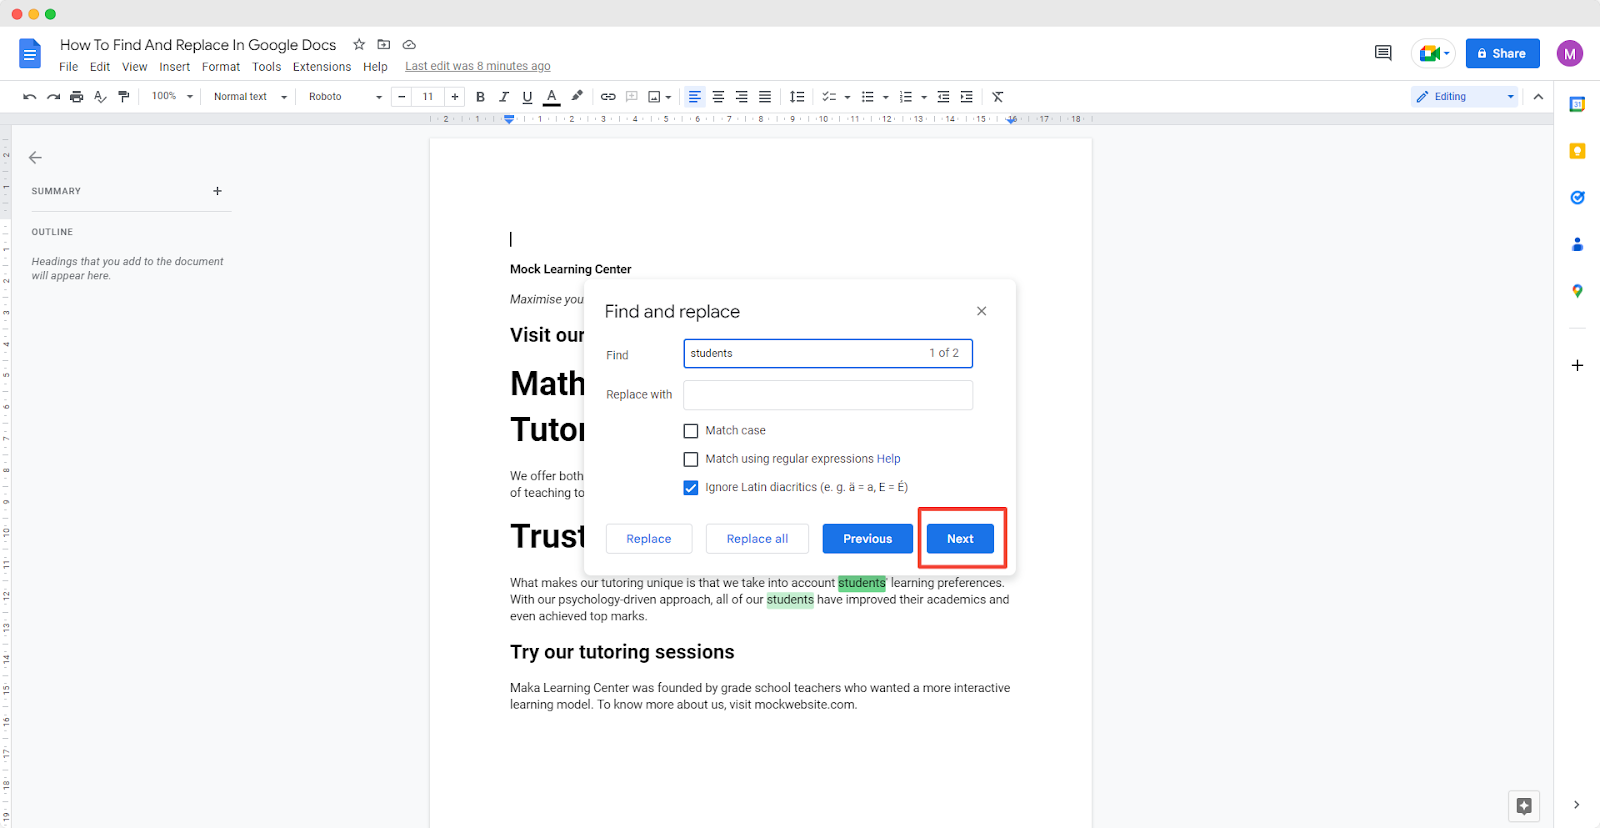This screenshot has height=828, width=1600.
Task: Undo the last action in toolbar
Action: pos(30,97)
